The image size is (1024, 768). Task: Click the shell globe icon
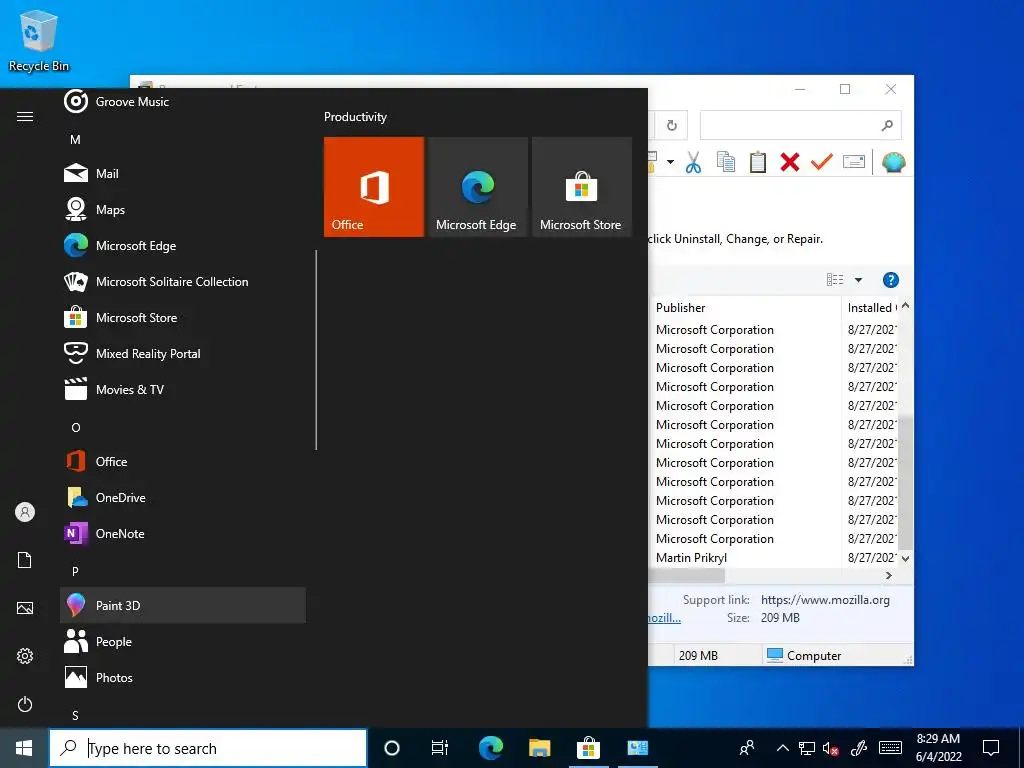[x=893, y=162]
